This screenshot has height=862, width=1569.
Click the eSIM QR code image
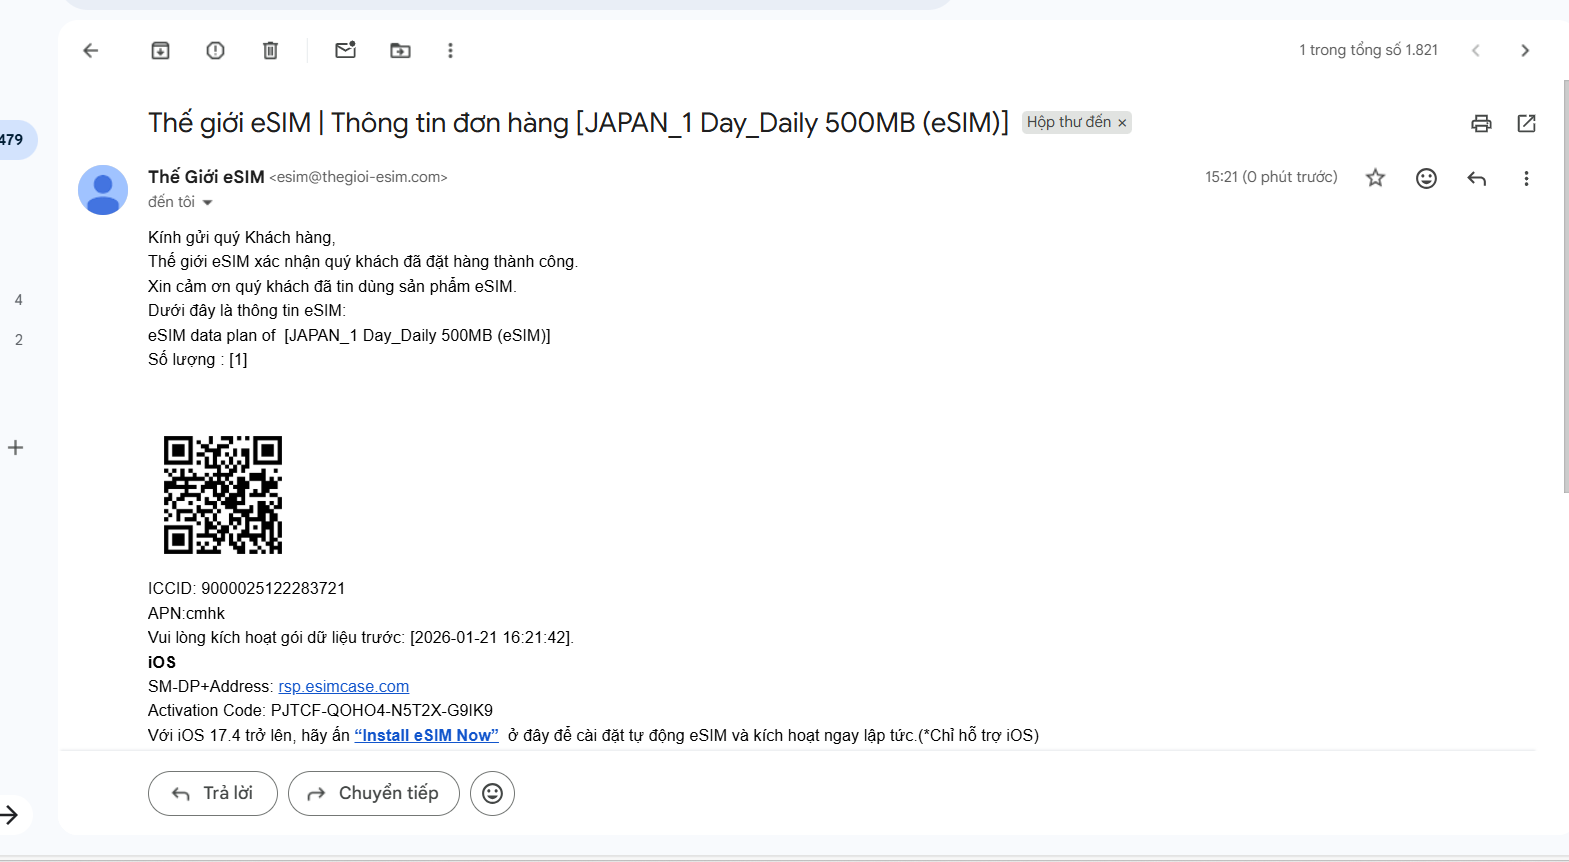(x=223, y=495)
